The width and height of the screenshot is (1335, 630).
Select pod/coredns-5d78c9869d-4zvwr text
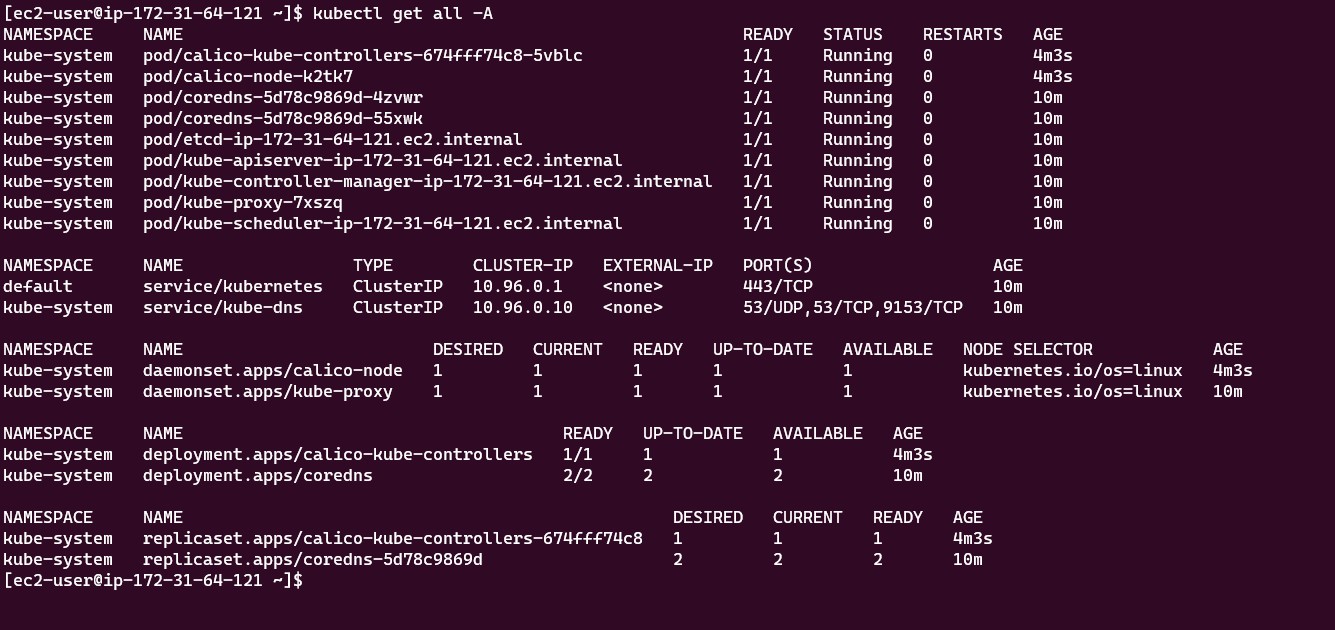[x=283, y=97]
